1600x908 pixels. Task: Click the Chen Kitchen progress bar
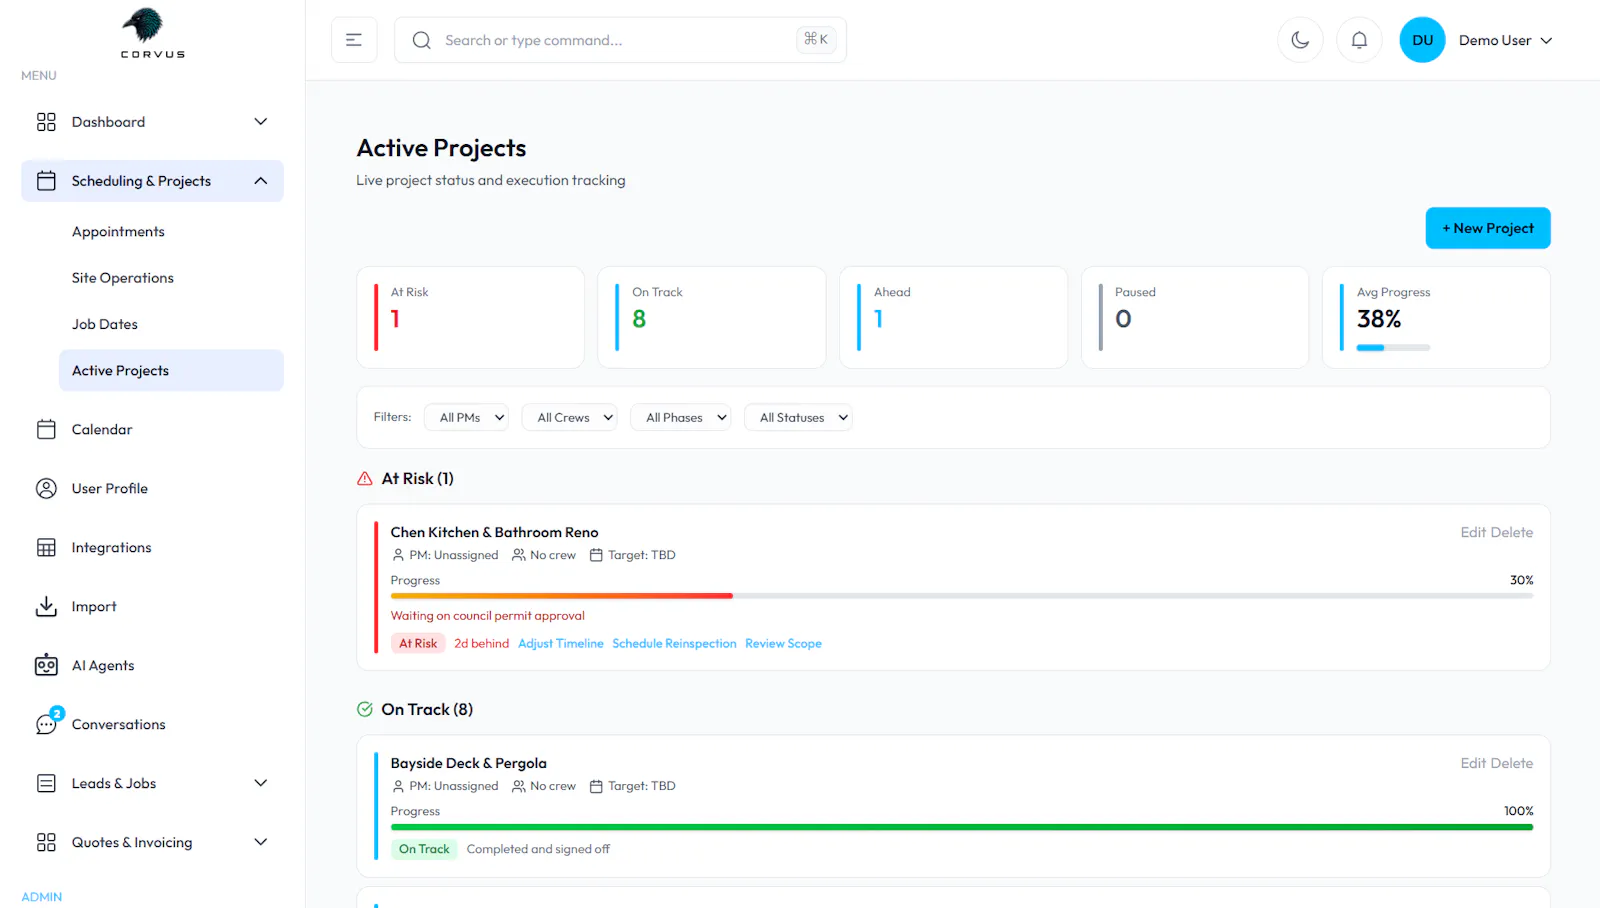(961, 596)
